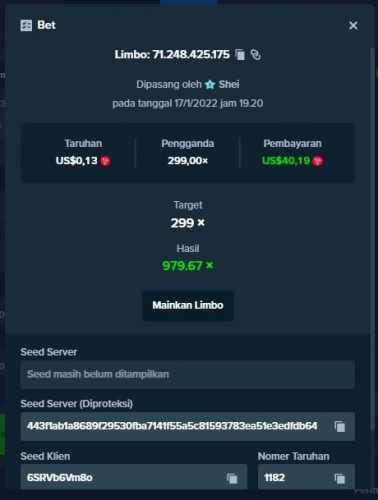Click the Mainkan Limbo button
Screen dimensions: 378x500
pyautogui.click(x=188, y=306)
